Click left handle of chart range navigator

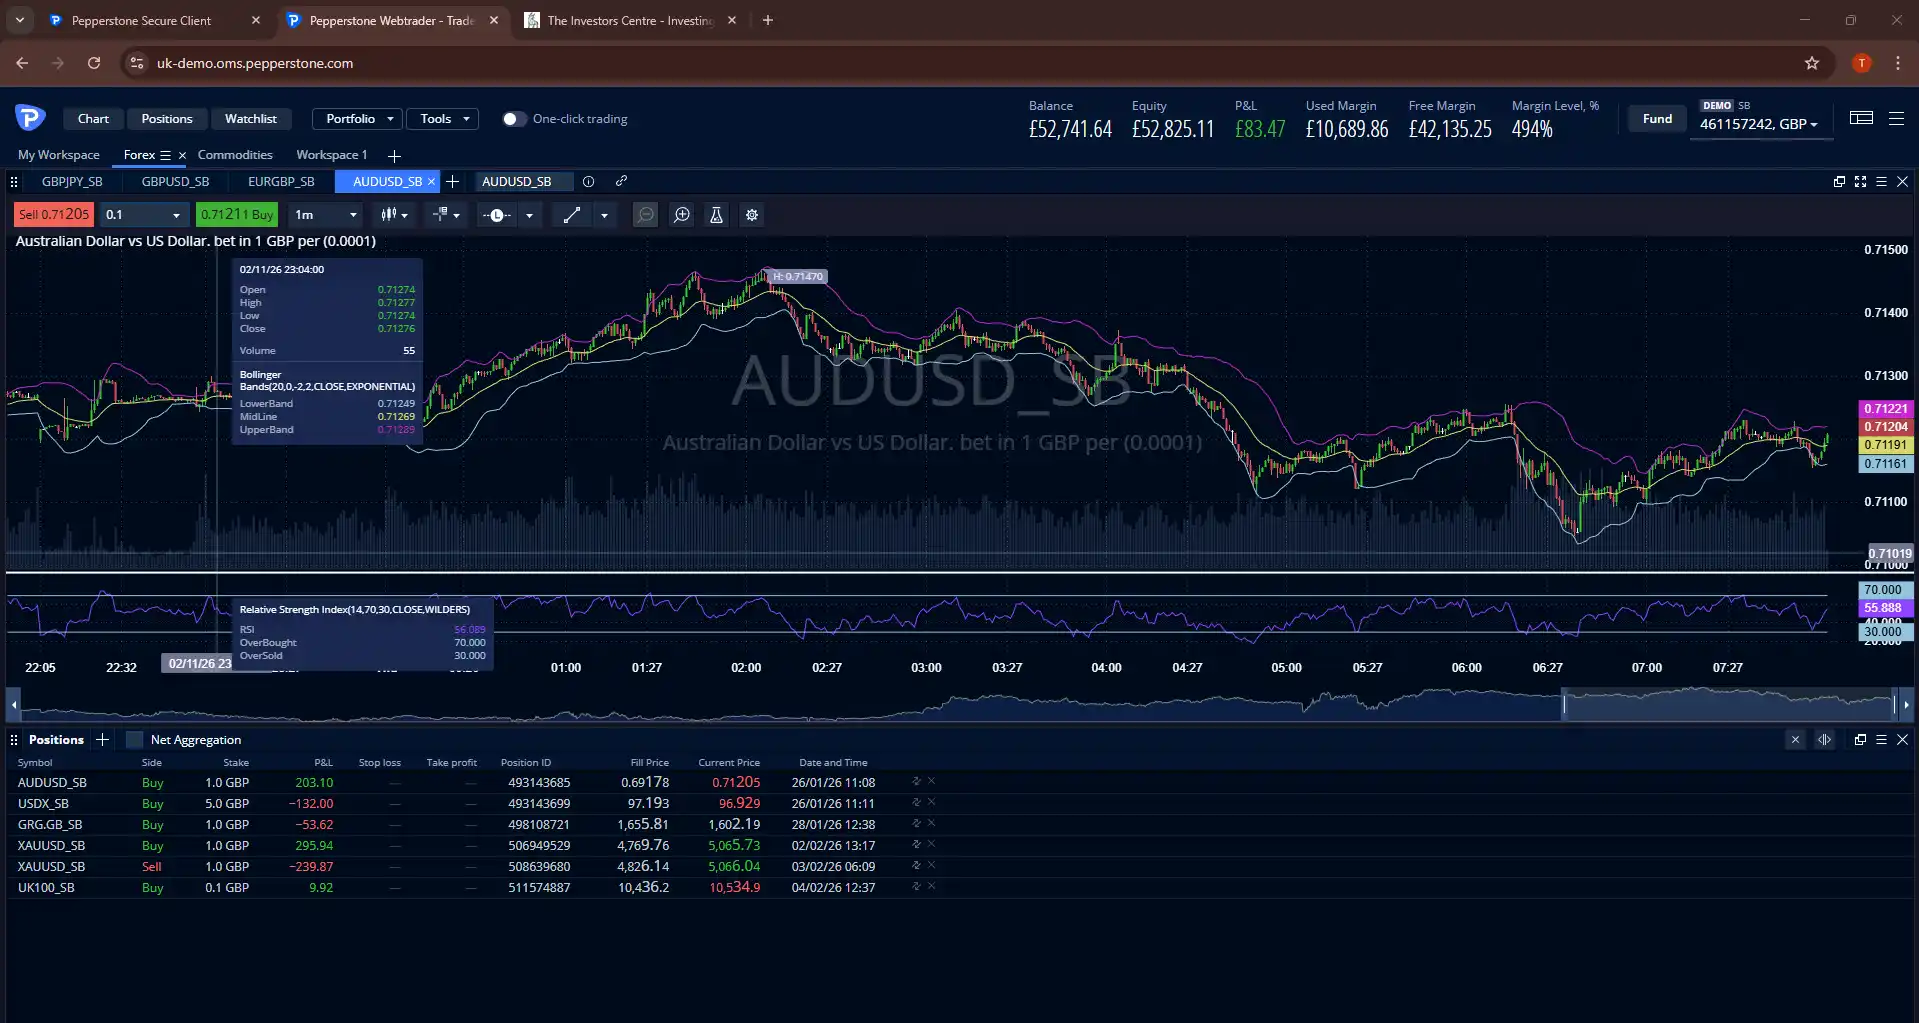point(1564,704)
